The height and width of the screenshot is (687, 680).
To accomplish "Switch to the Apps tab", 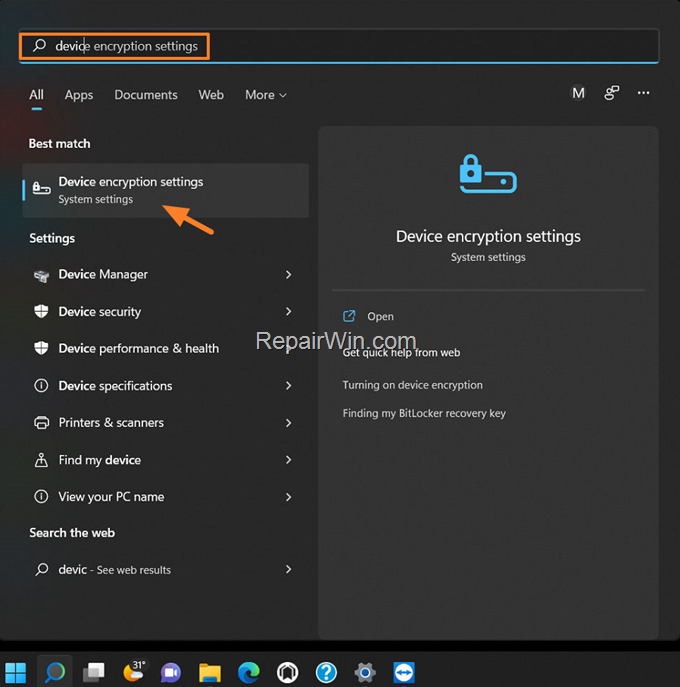I will (x=79, y=95).
